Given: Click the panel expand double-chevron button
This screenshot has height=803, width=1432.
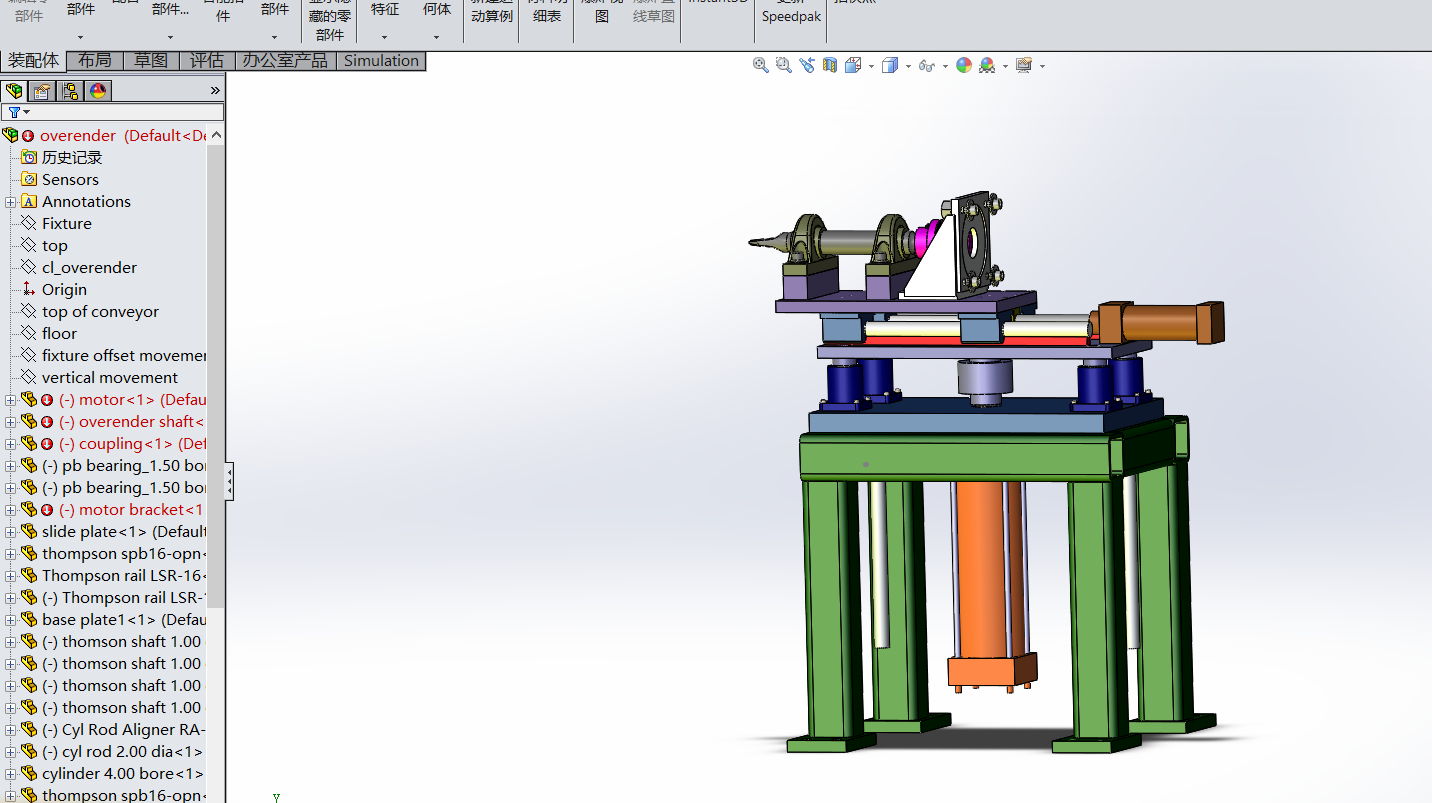Looking at the screenshot, I should pos(214,91).
